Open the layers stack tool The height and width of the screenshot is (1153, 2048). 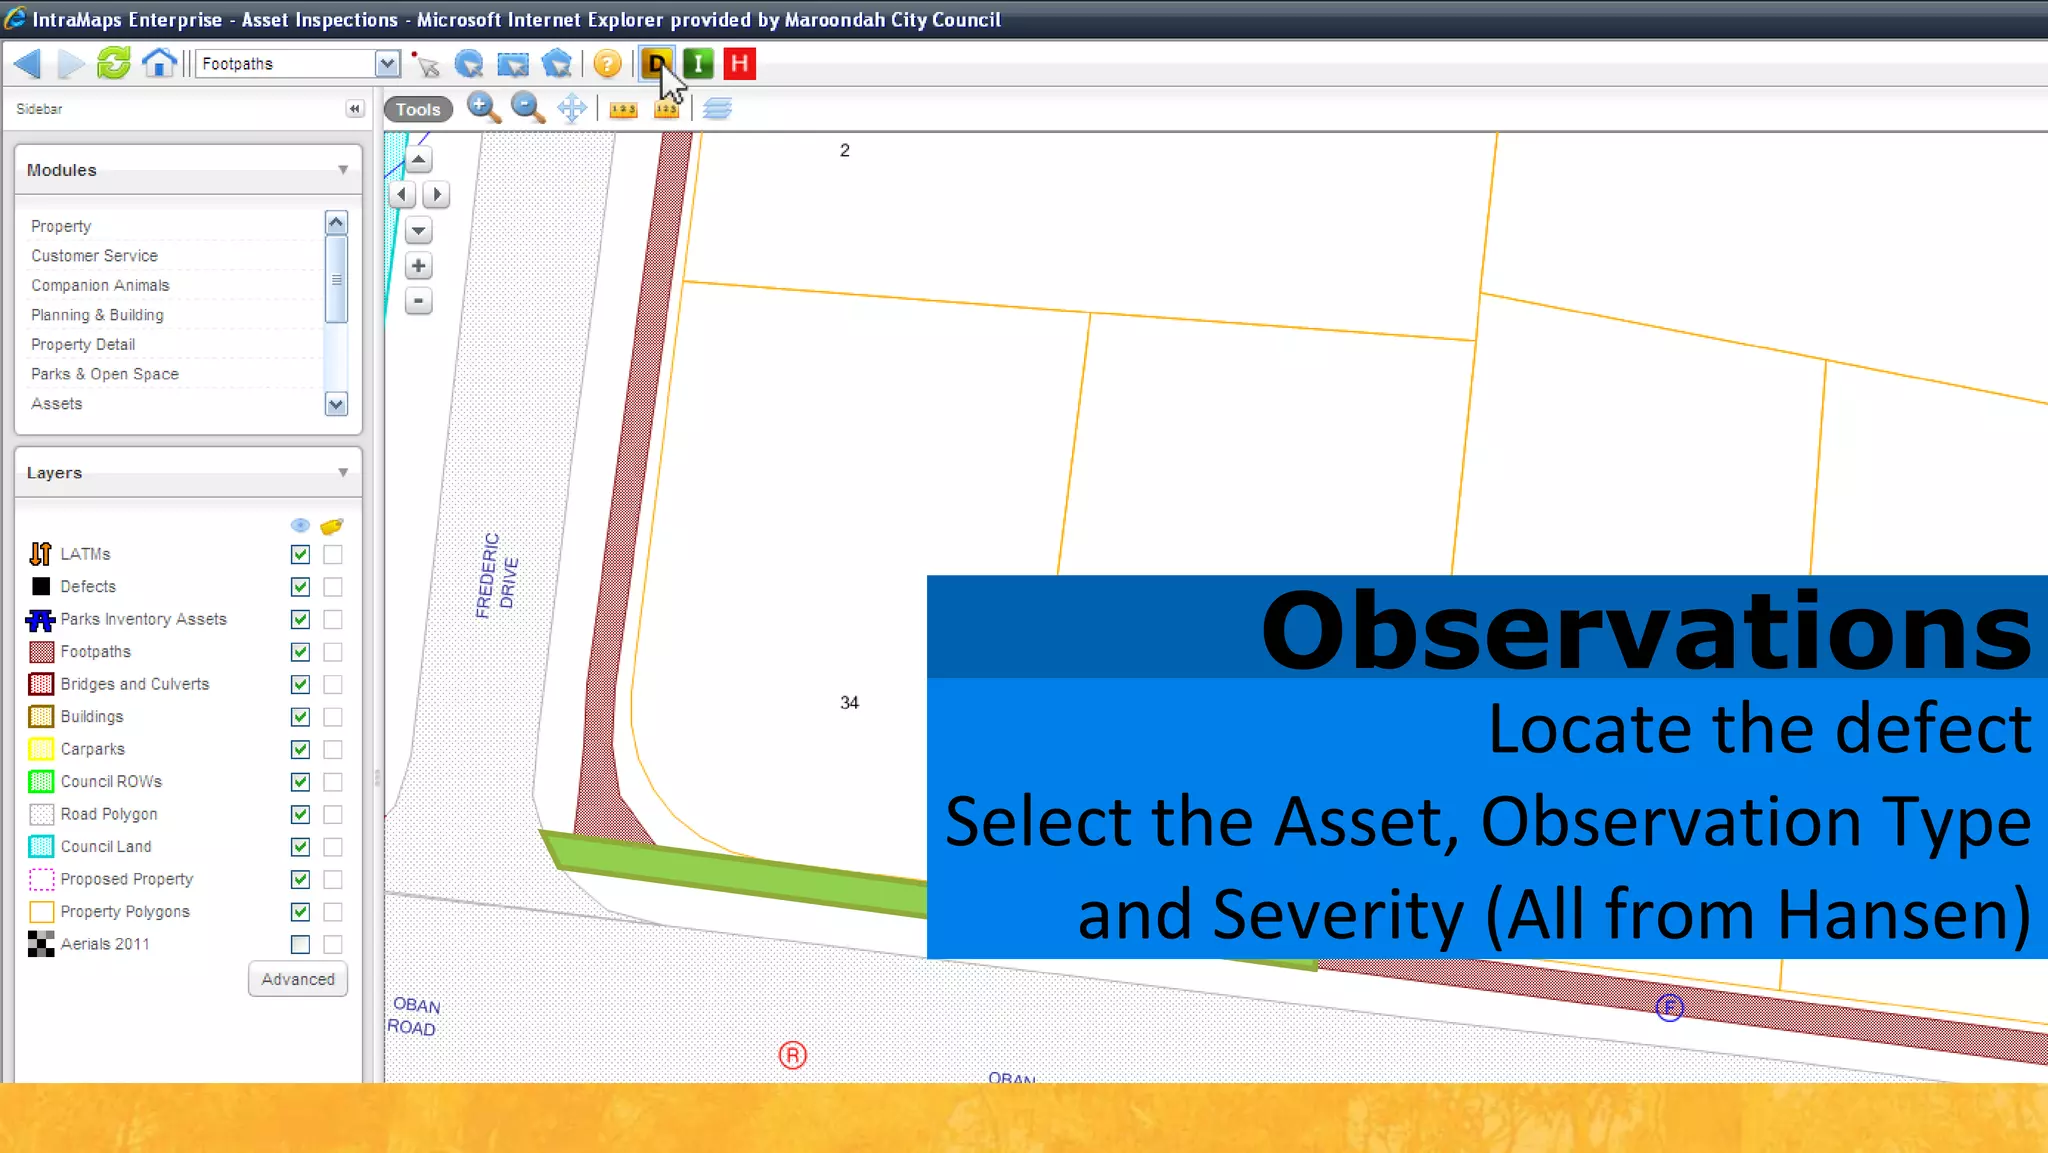pyautogui.click(x=717, y=108)
